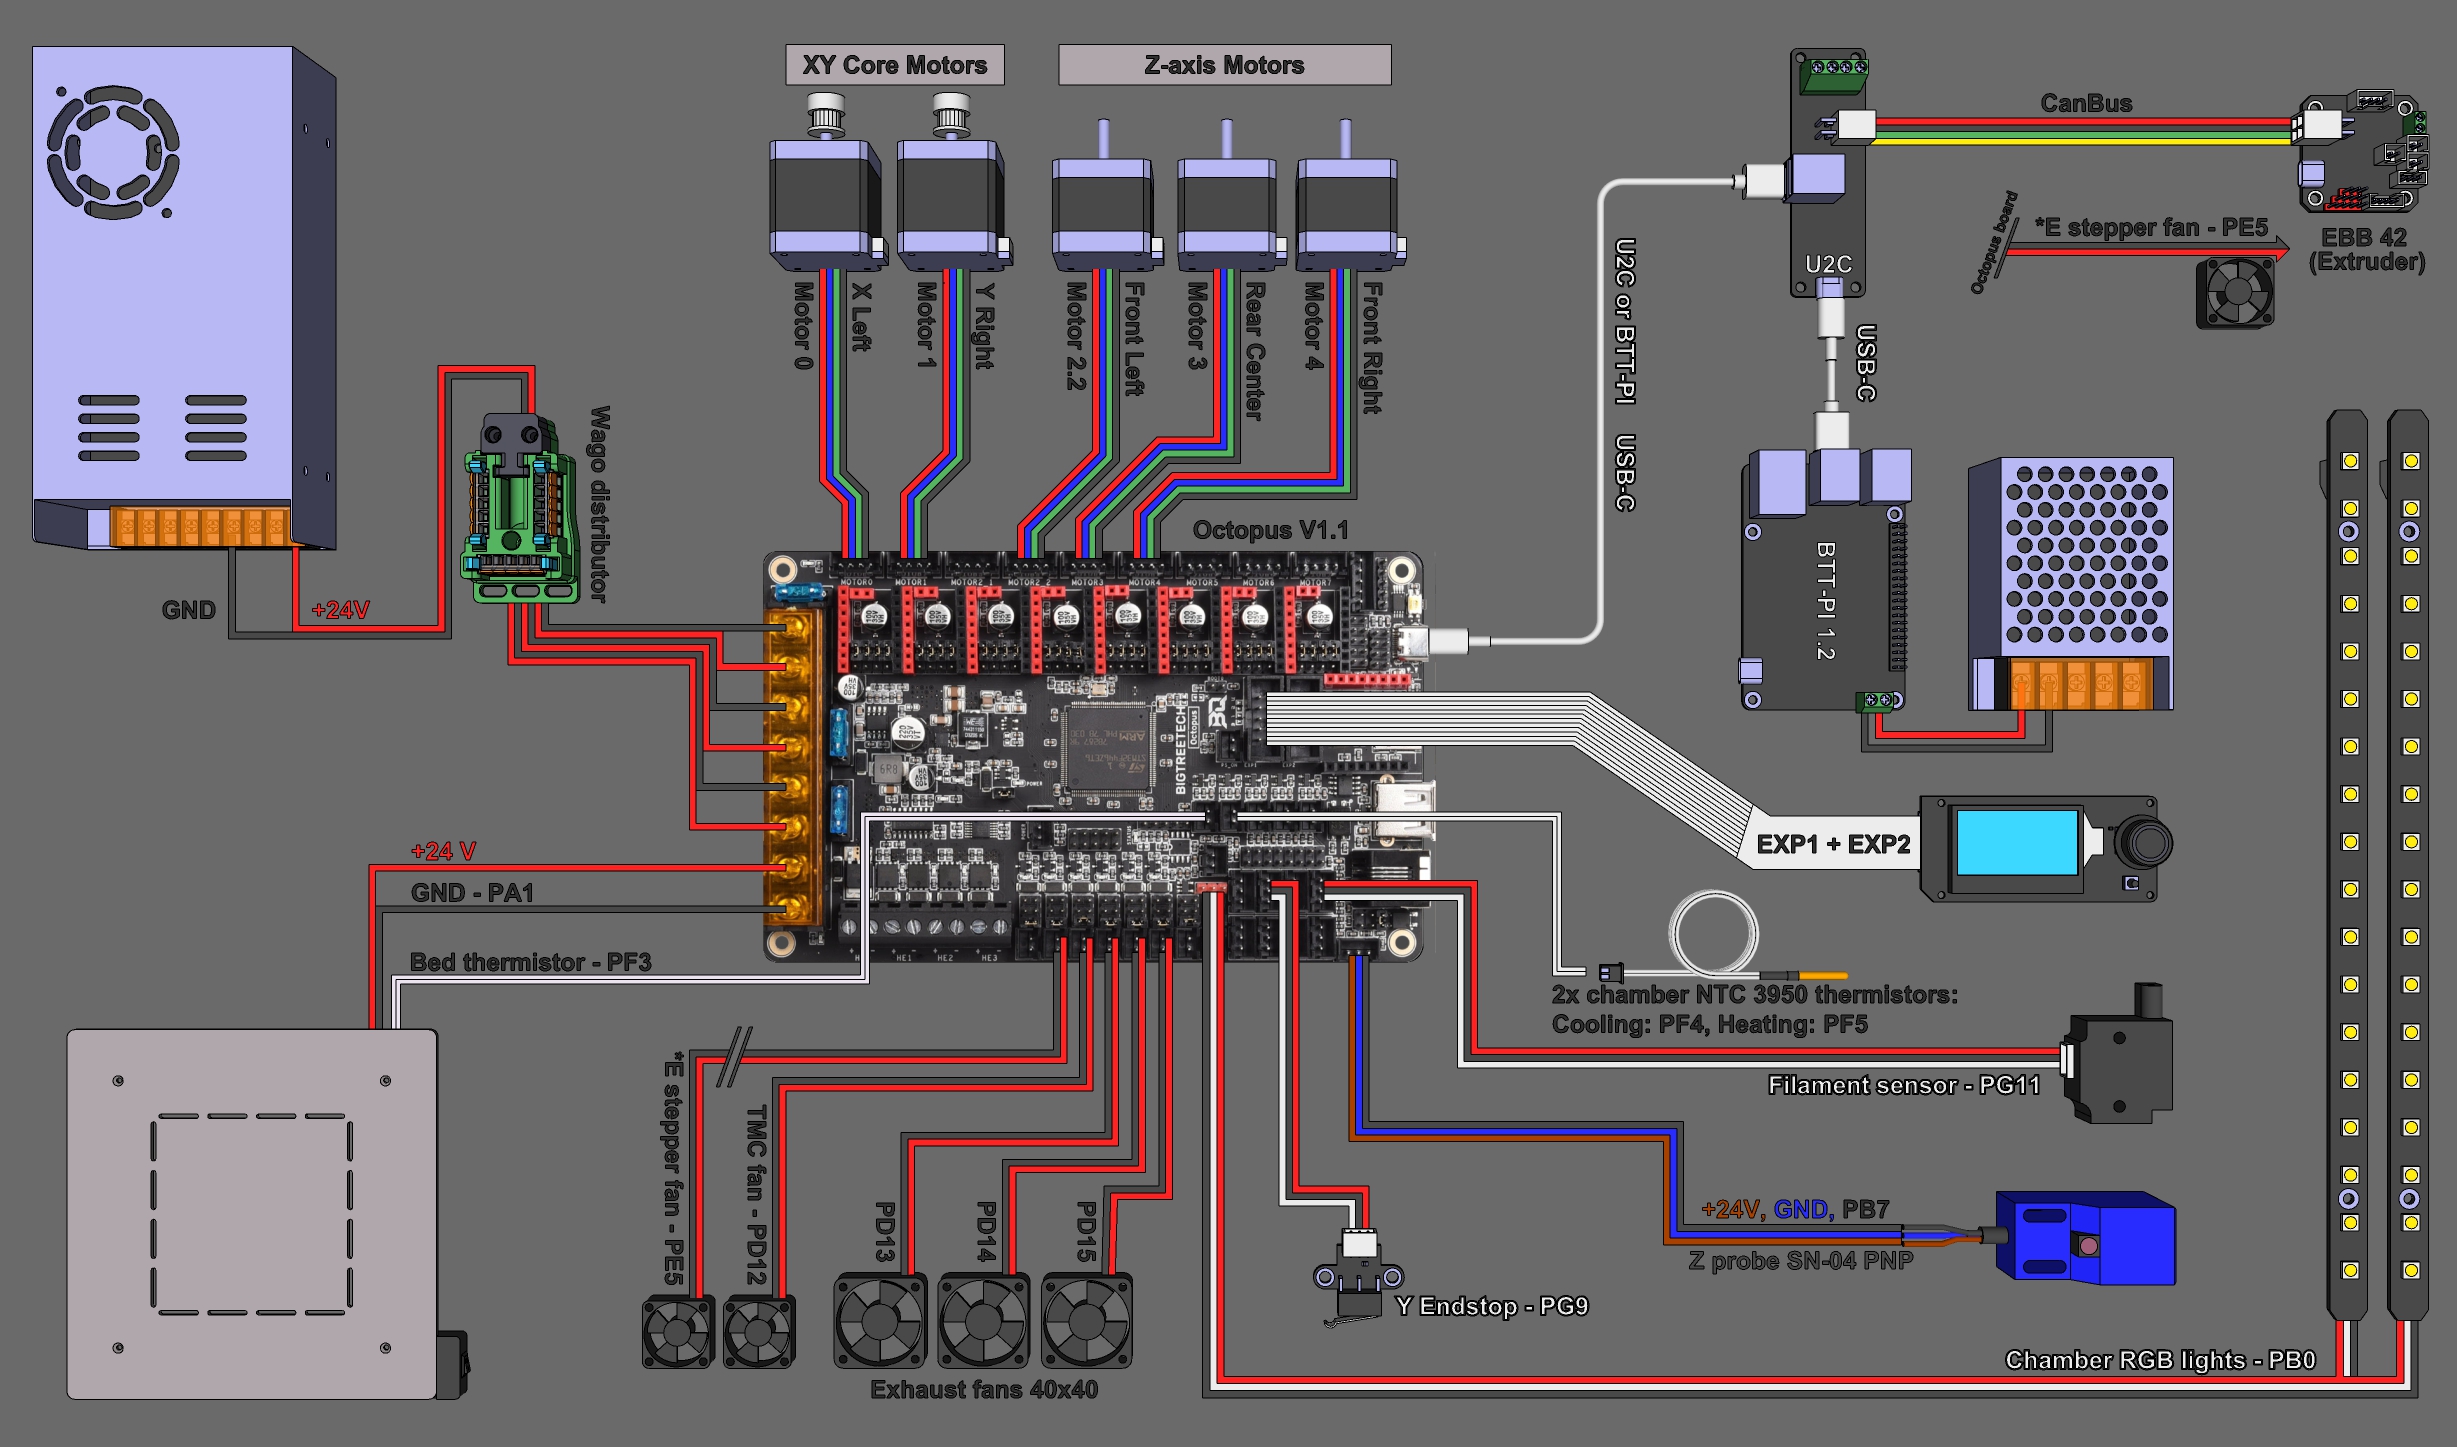Image resolution: width=2457 pixels, height=1447 pixels.
Task: Click the '+24V' label by the power supply
Action: click(x=340, y=610)
